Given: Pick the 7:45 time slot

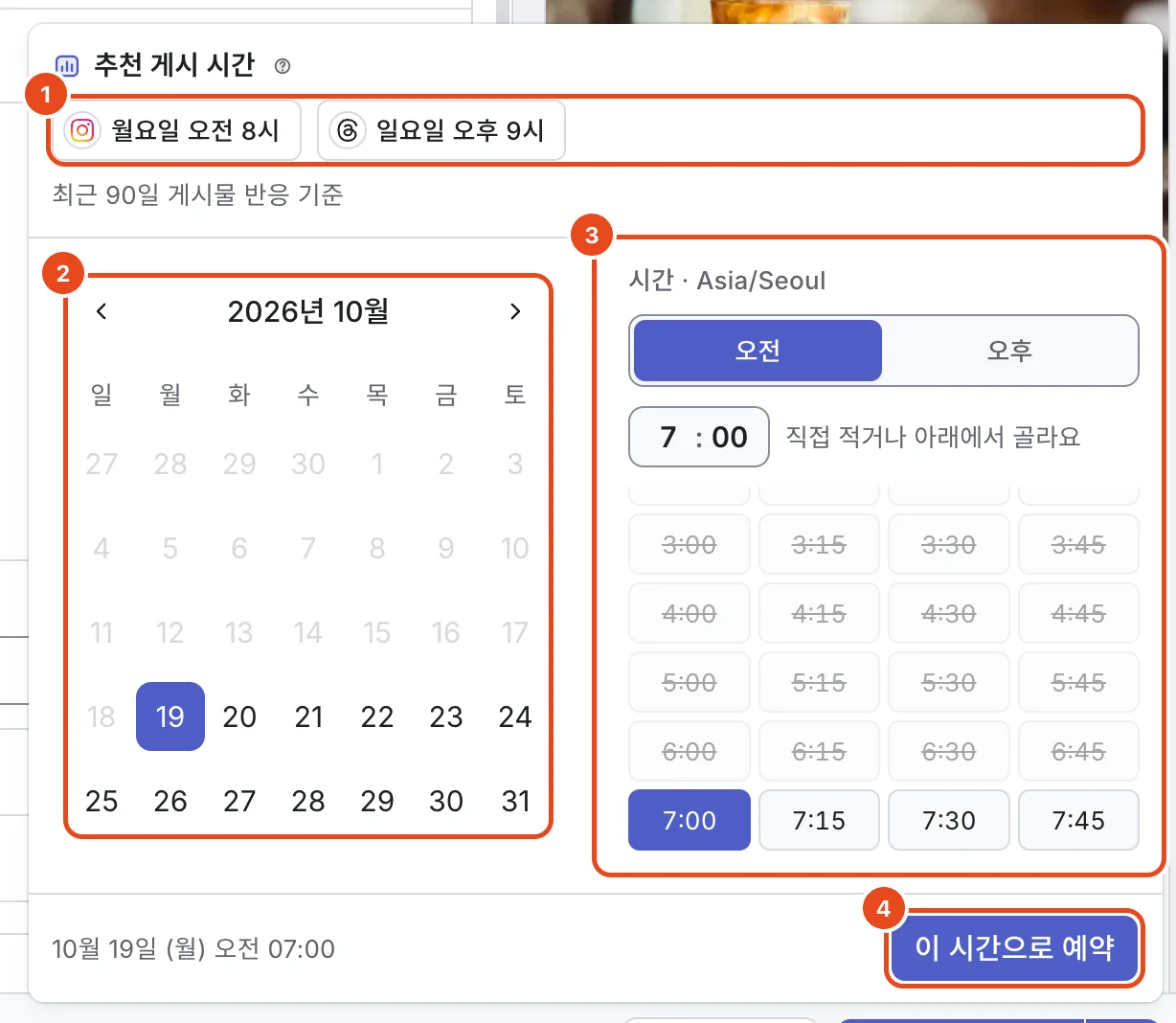Looking at the screenshot, I should (x=1078, y=820).
